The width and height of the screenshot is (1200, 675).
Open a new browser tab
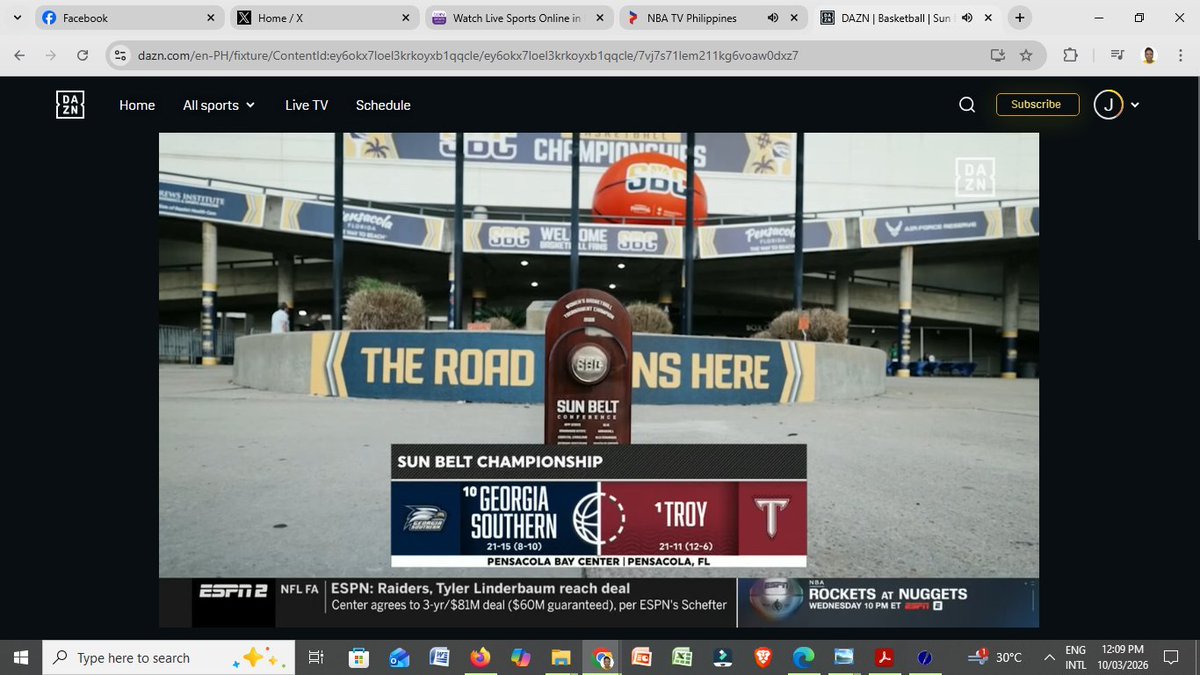(x=1019, y=18)
